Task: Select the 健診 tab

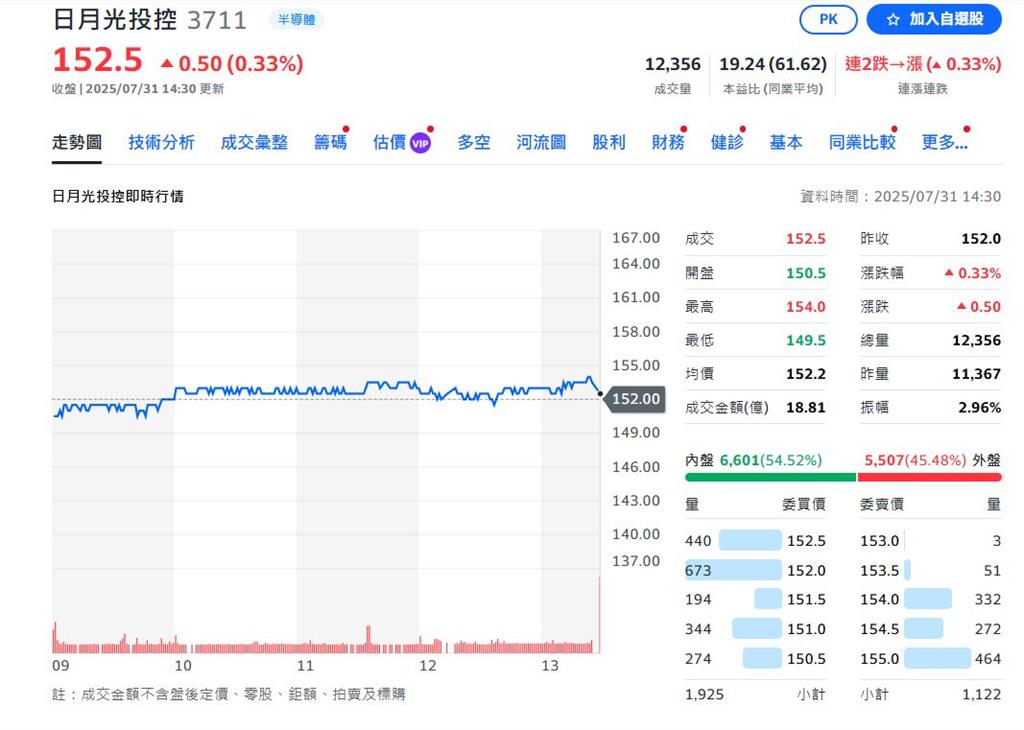Action: pyautogui.click(x=727, y=142)
